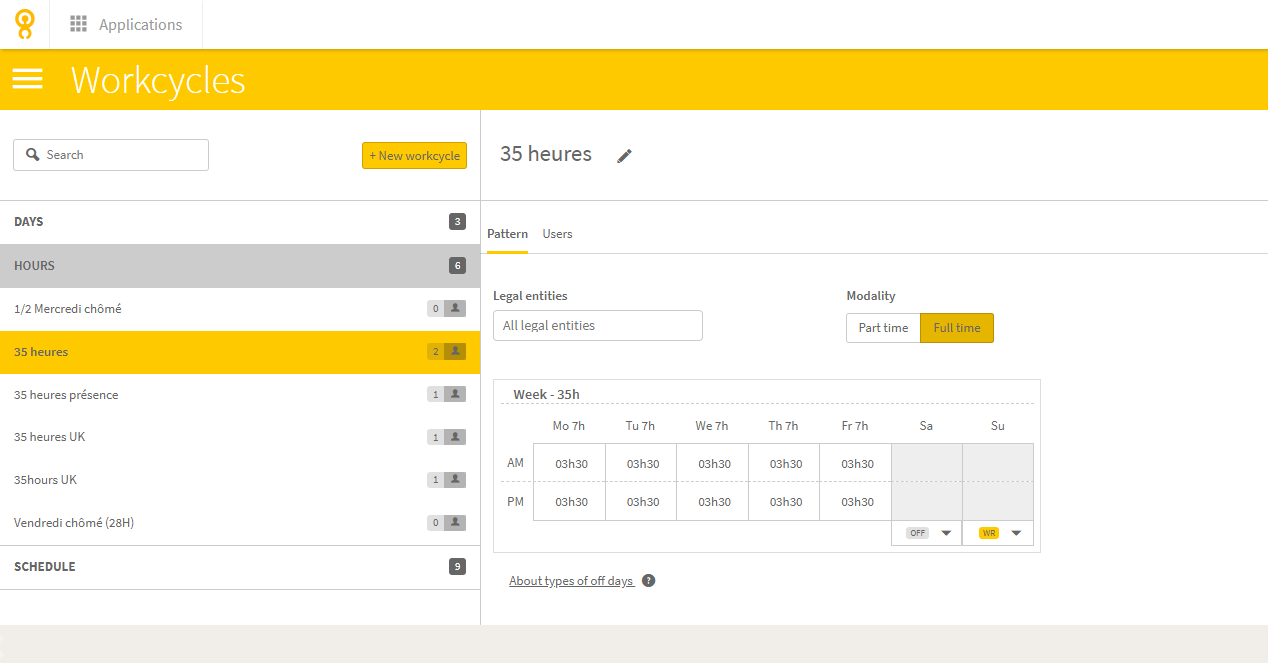The image size is (1268, 663).
Task: Select the 35 heures présence workcycle
Action: (x=240, y=395)
